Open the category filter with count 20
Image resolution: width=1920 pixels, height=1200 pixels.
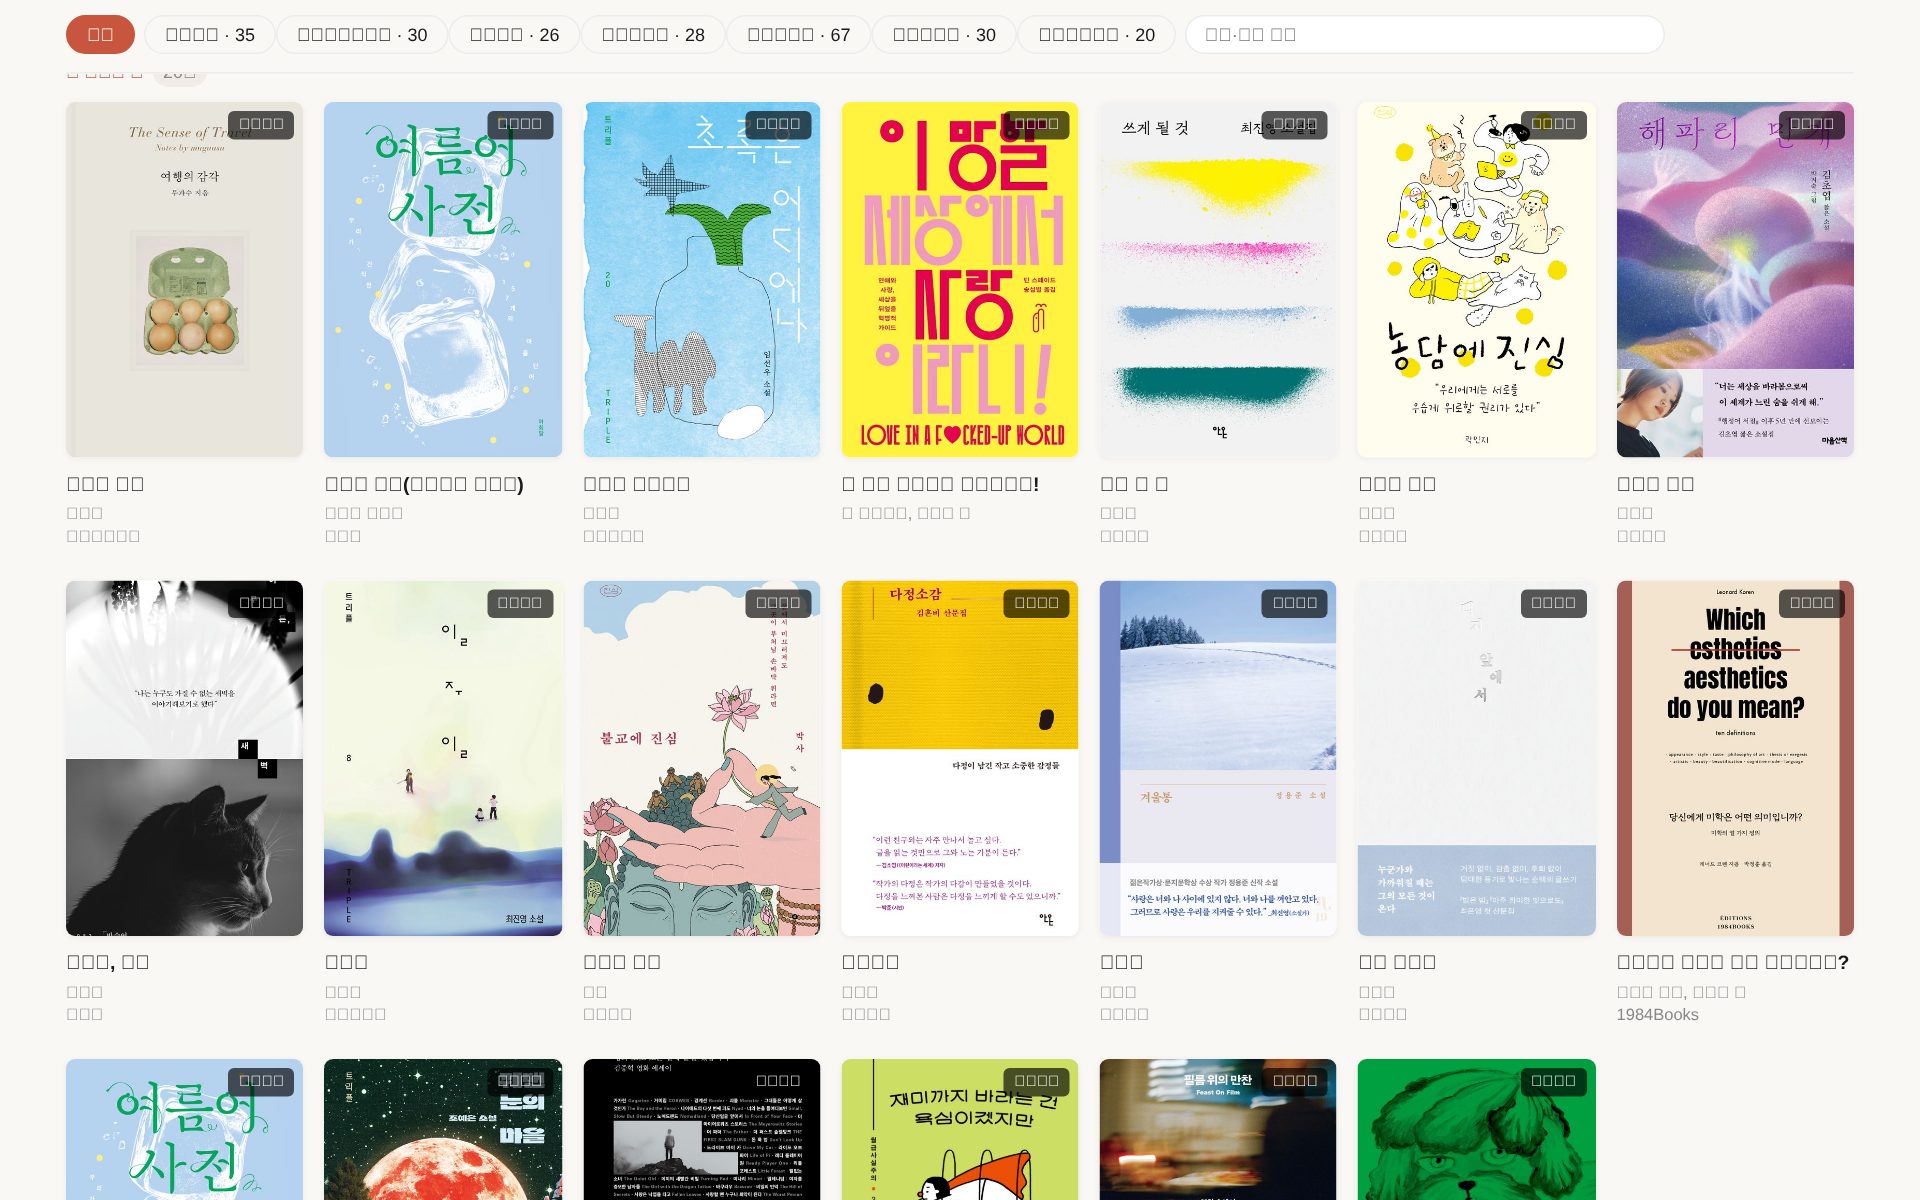click(x=1096, y=34)
